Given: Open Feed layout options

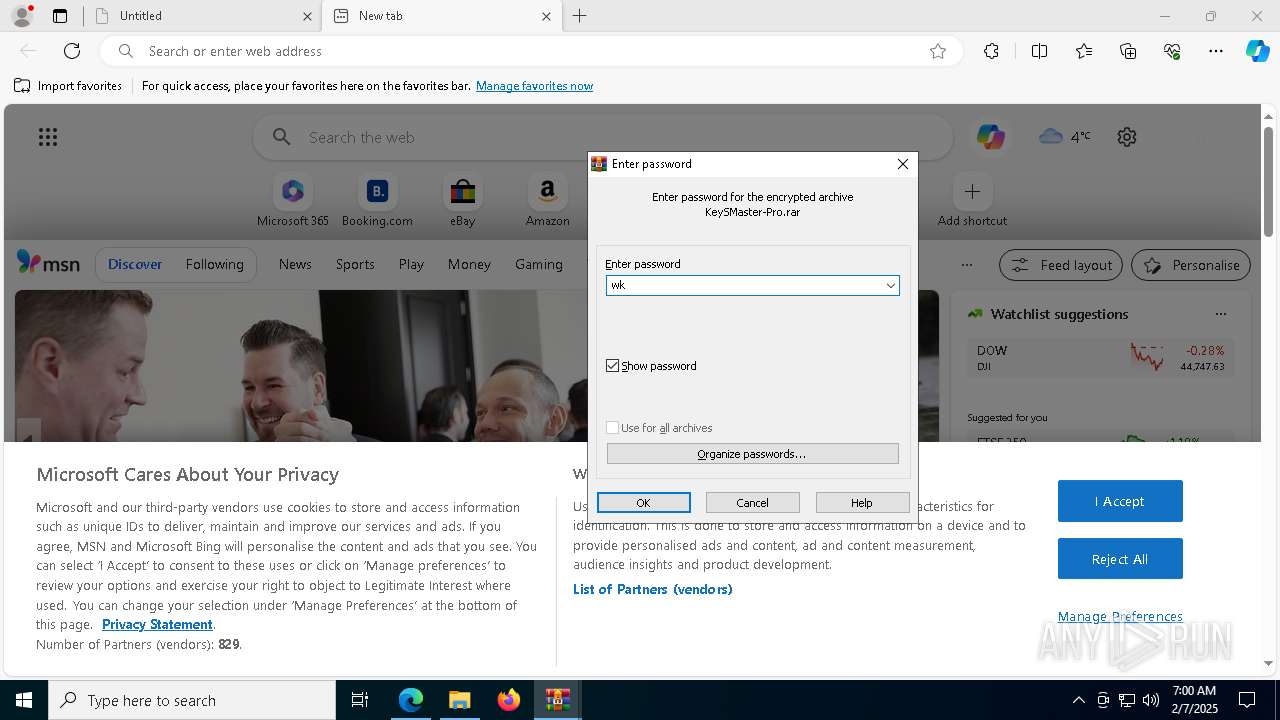Looking at the screenshot, I should pos(1062,265).
